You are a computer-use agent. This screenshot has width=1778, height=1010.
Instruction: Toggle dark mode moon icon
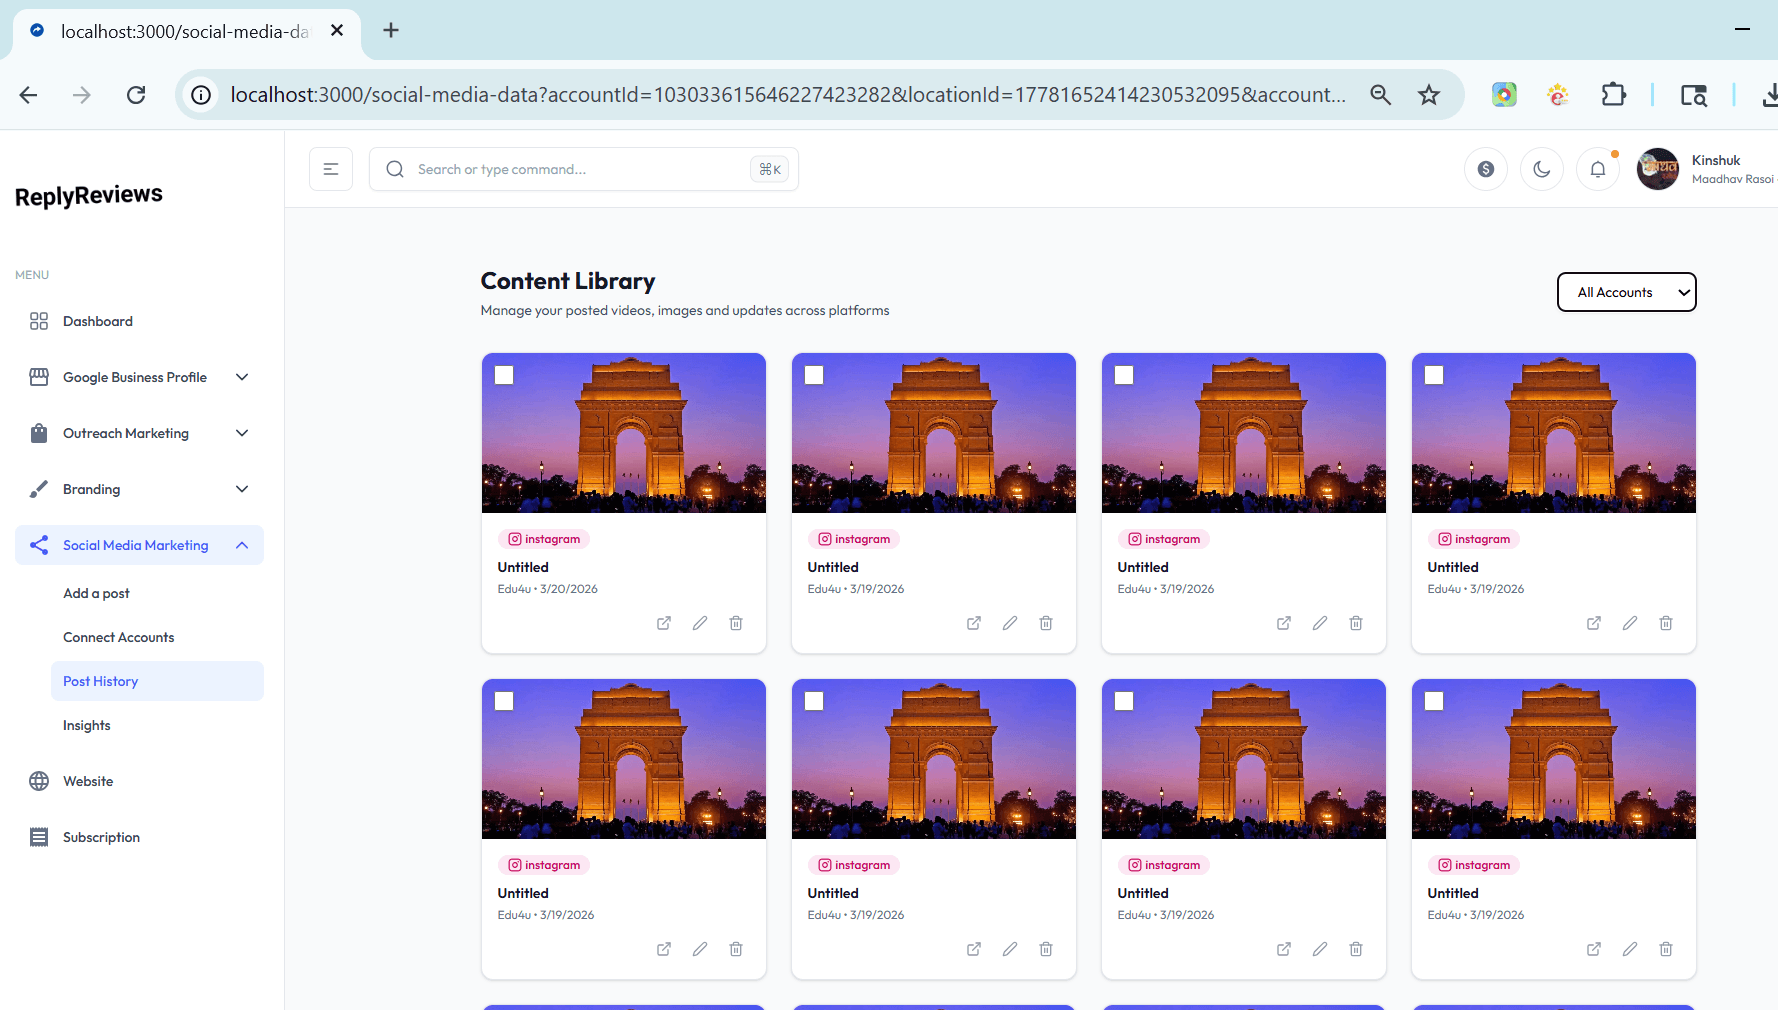click(1542, 169)
